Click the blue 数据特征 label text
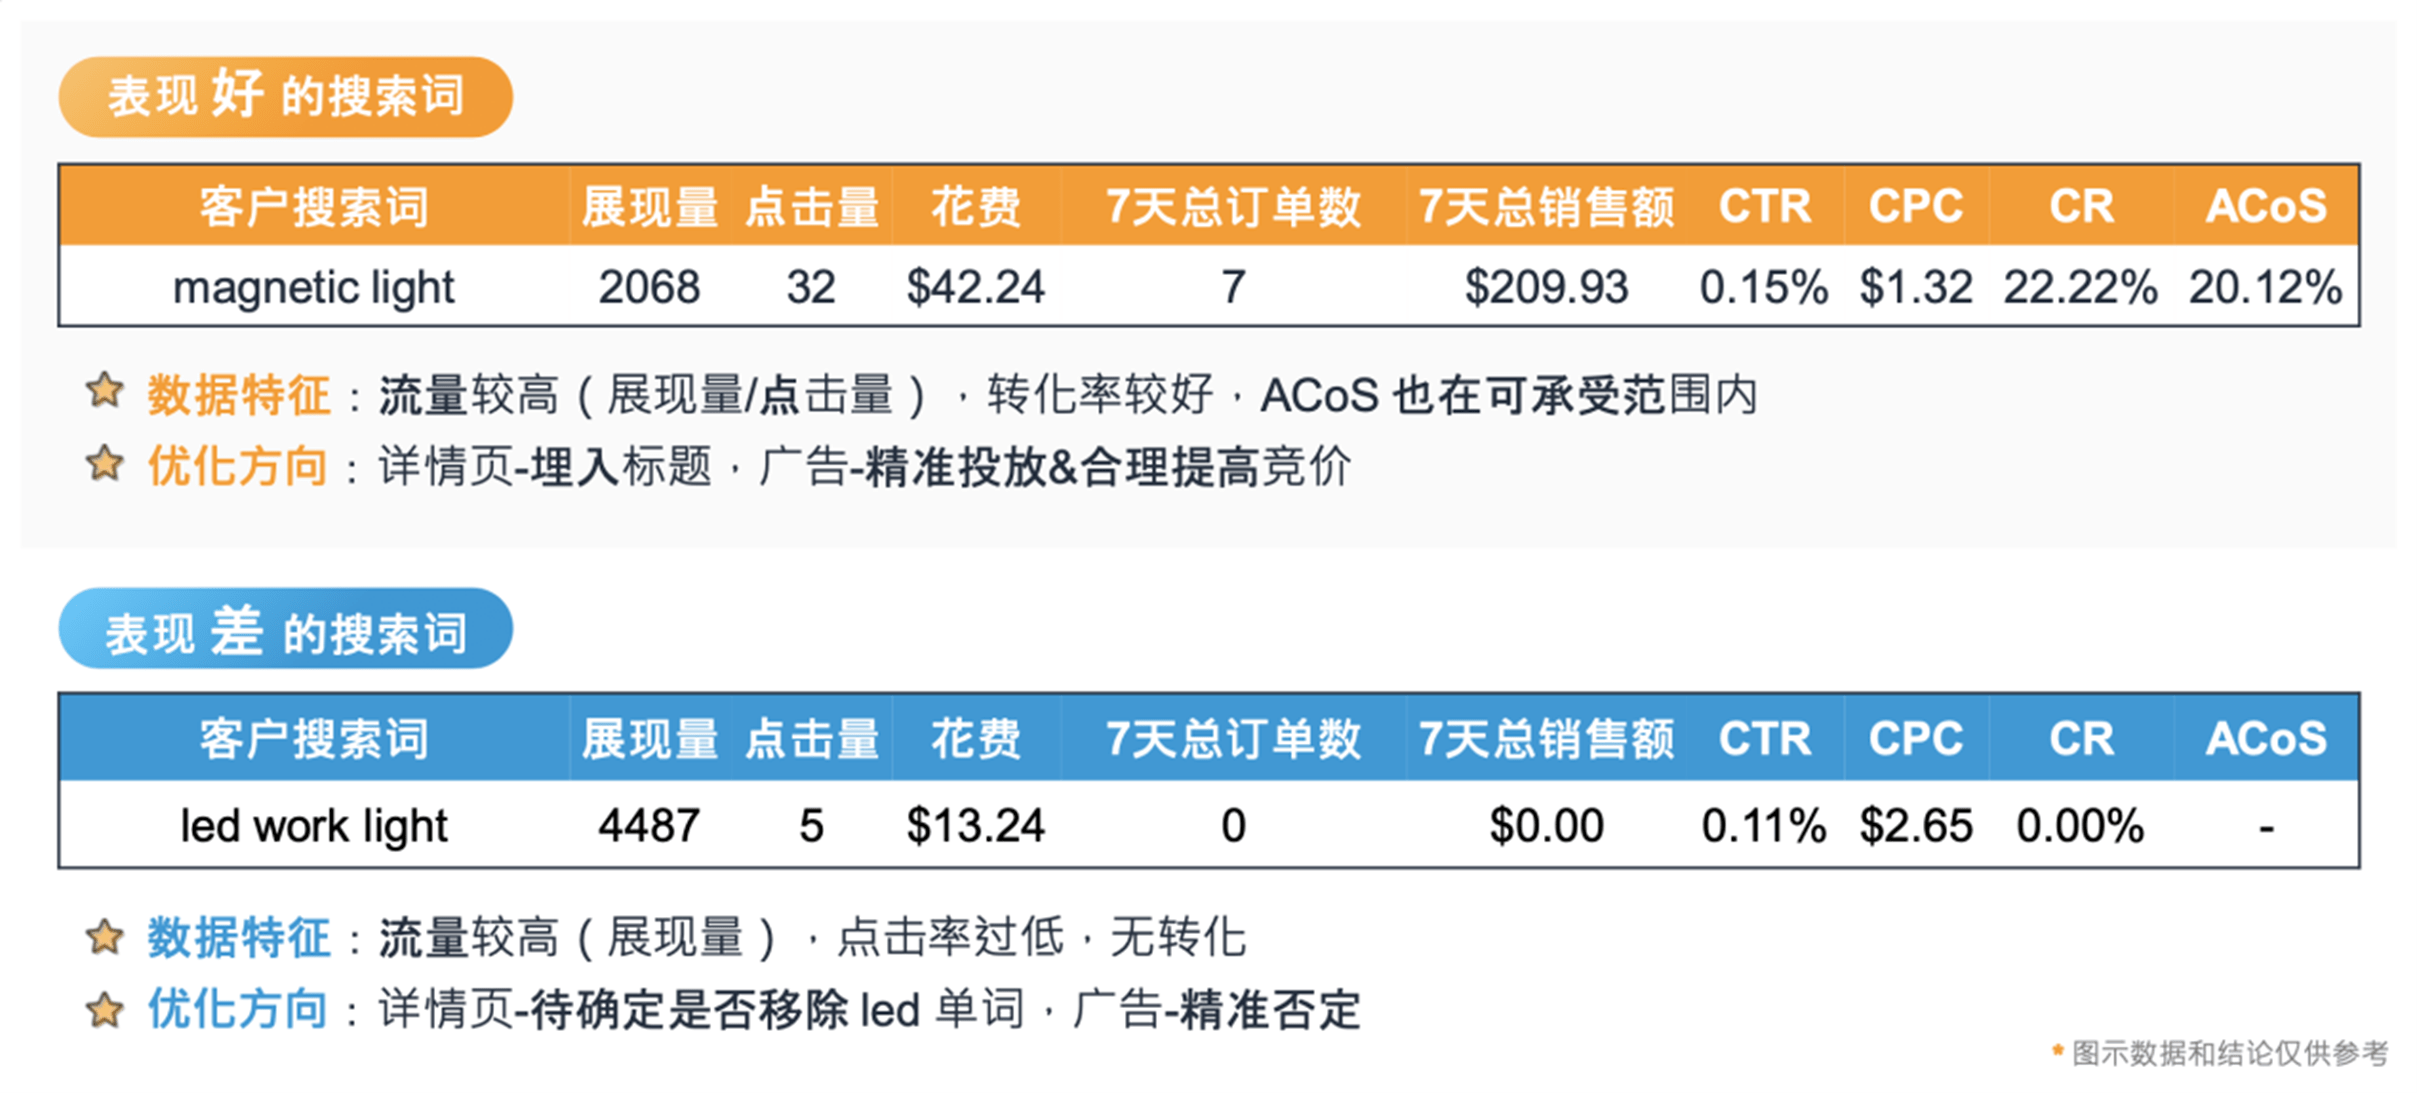The image size is (2417, 1093). pos(238,938)
